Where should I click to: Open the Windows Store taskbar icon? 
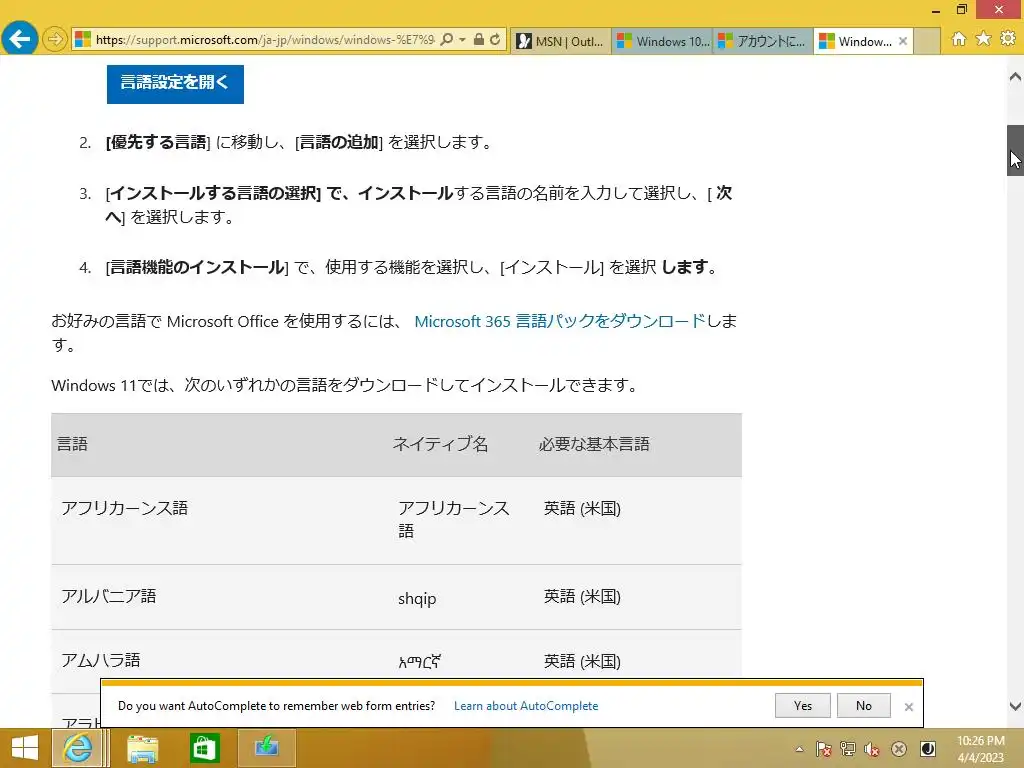point(204,748)
